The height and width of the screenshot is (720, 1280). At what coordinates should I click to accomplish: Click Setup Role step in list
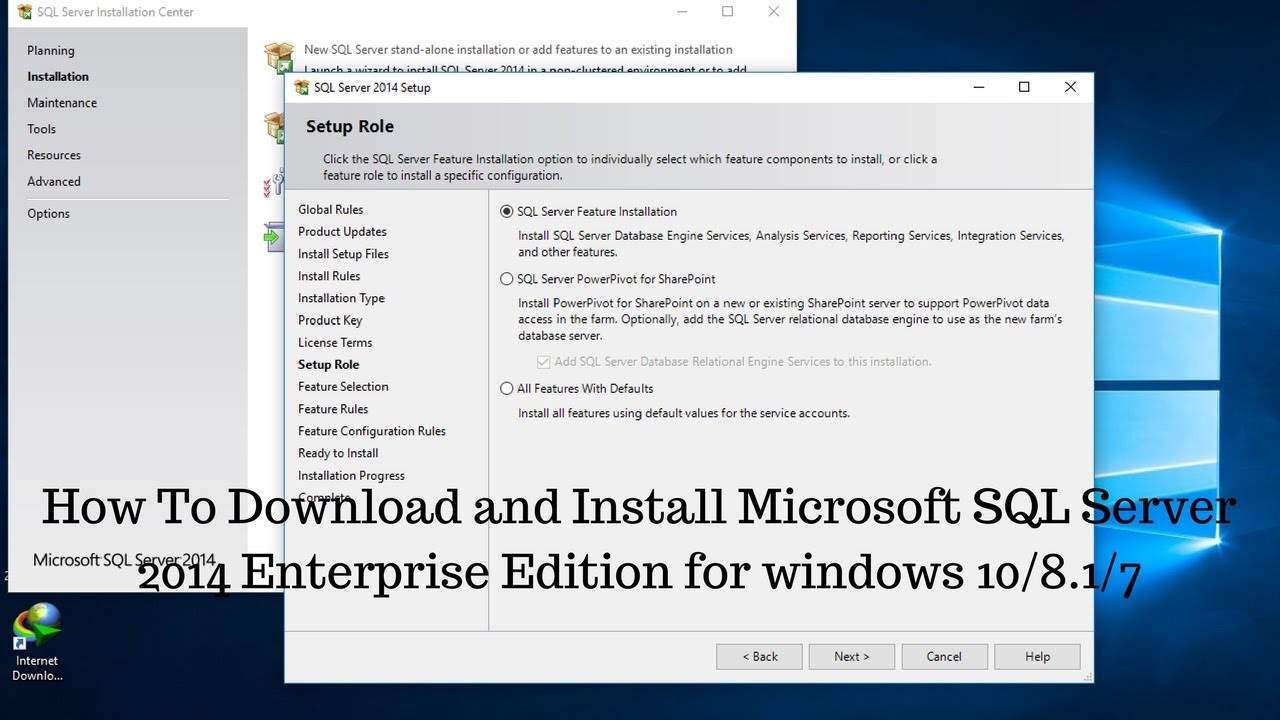(x=328, y=364)
